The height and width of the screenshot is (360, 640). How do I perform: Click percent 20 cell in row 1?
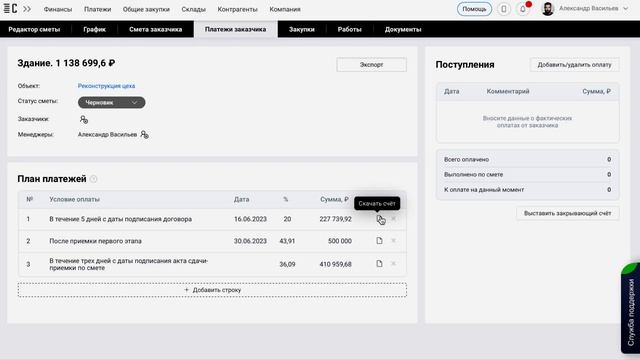tap(287, 219)
